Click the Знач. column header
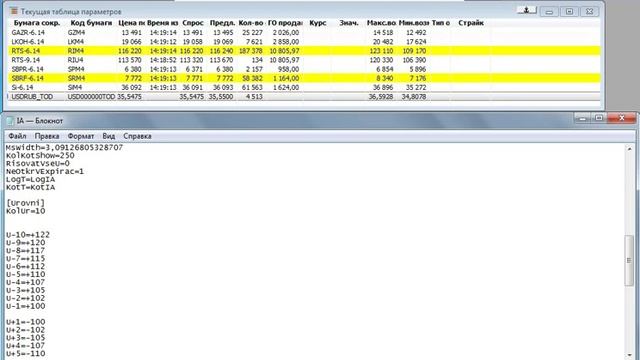The width and height of the screenshot is (640, 360). (349, 23)
